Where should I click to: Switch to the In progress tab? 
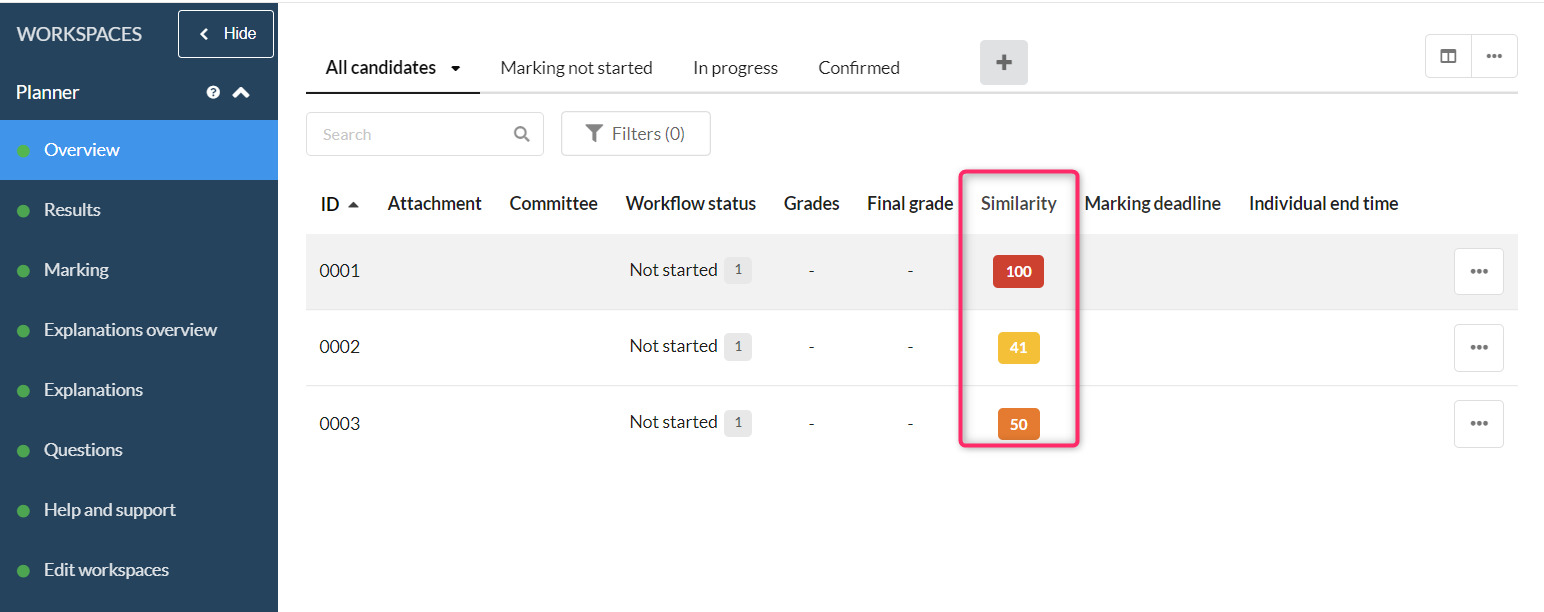[x=735, y=67]
